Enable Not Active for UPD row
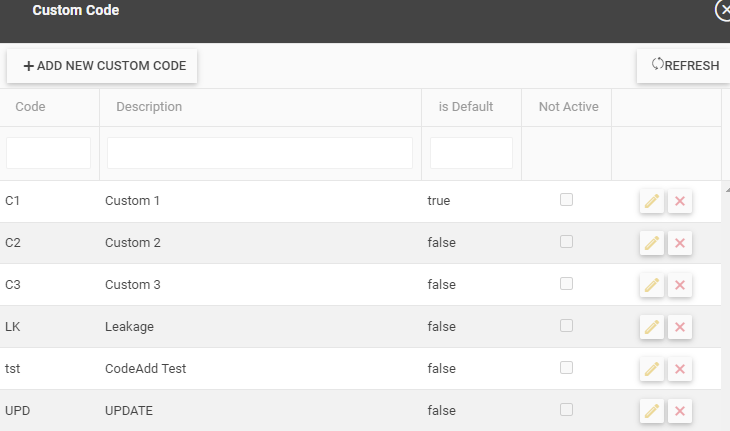Screen dimensions: 730x431 coord(566,409)
